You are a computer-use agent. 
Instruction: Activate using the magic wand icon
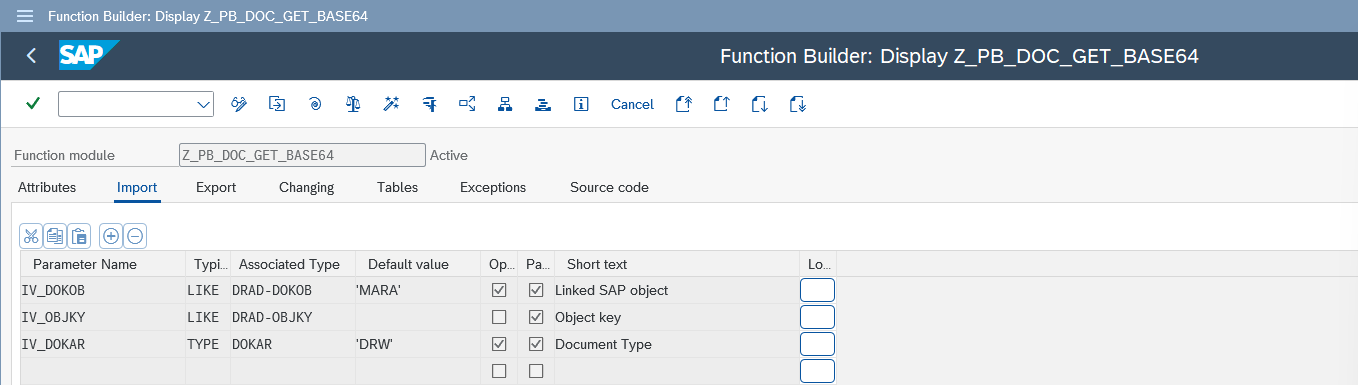tap(391, 104)
